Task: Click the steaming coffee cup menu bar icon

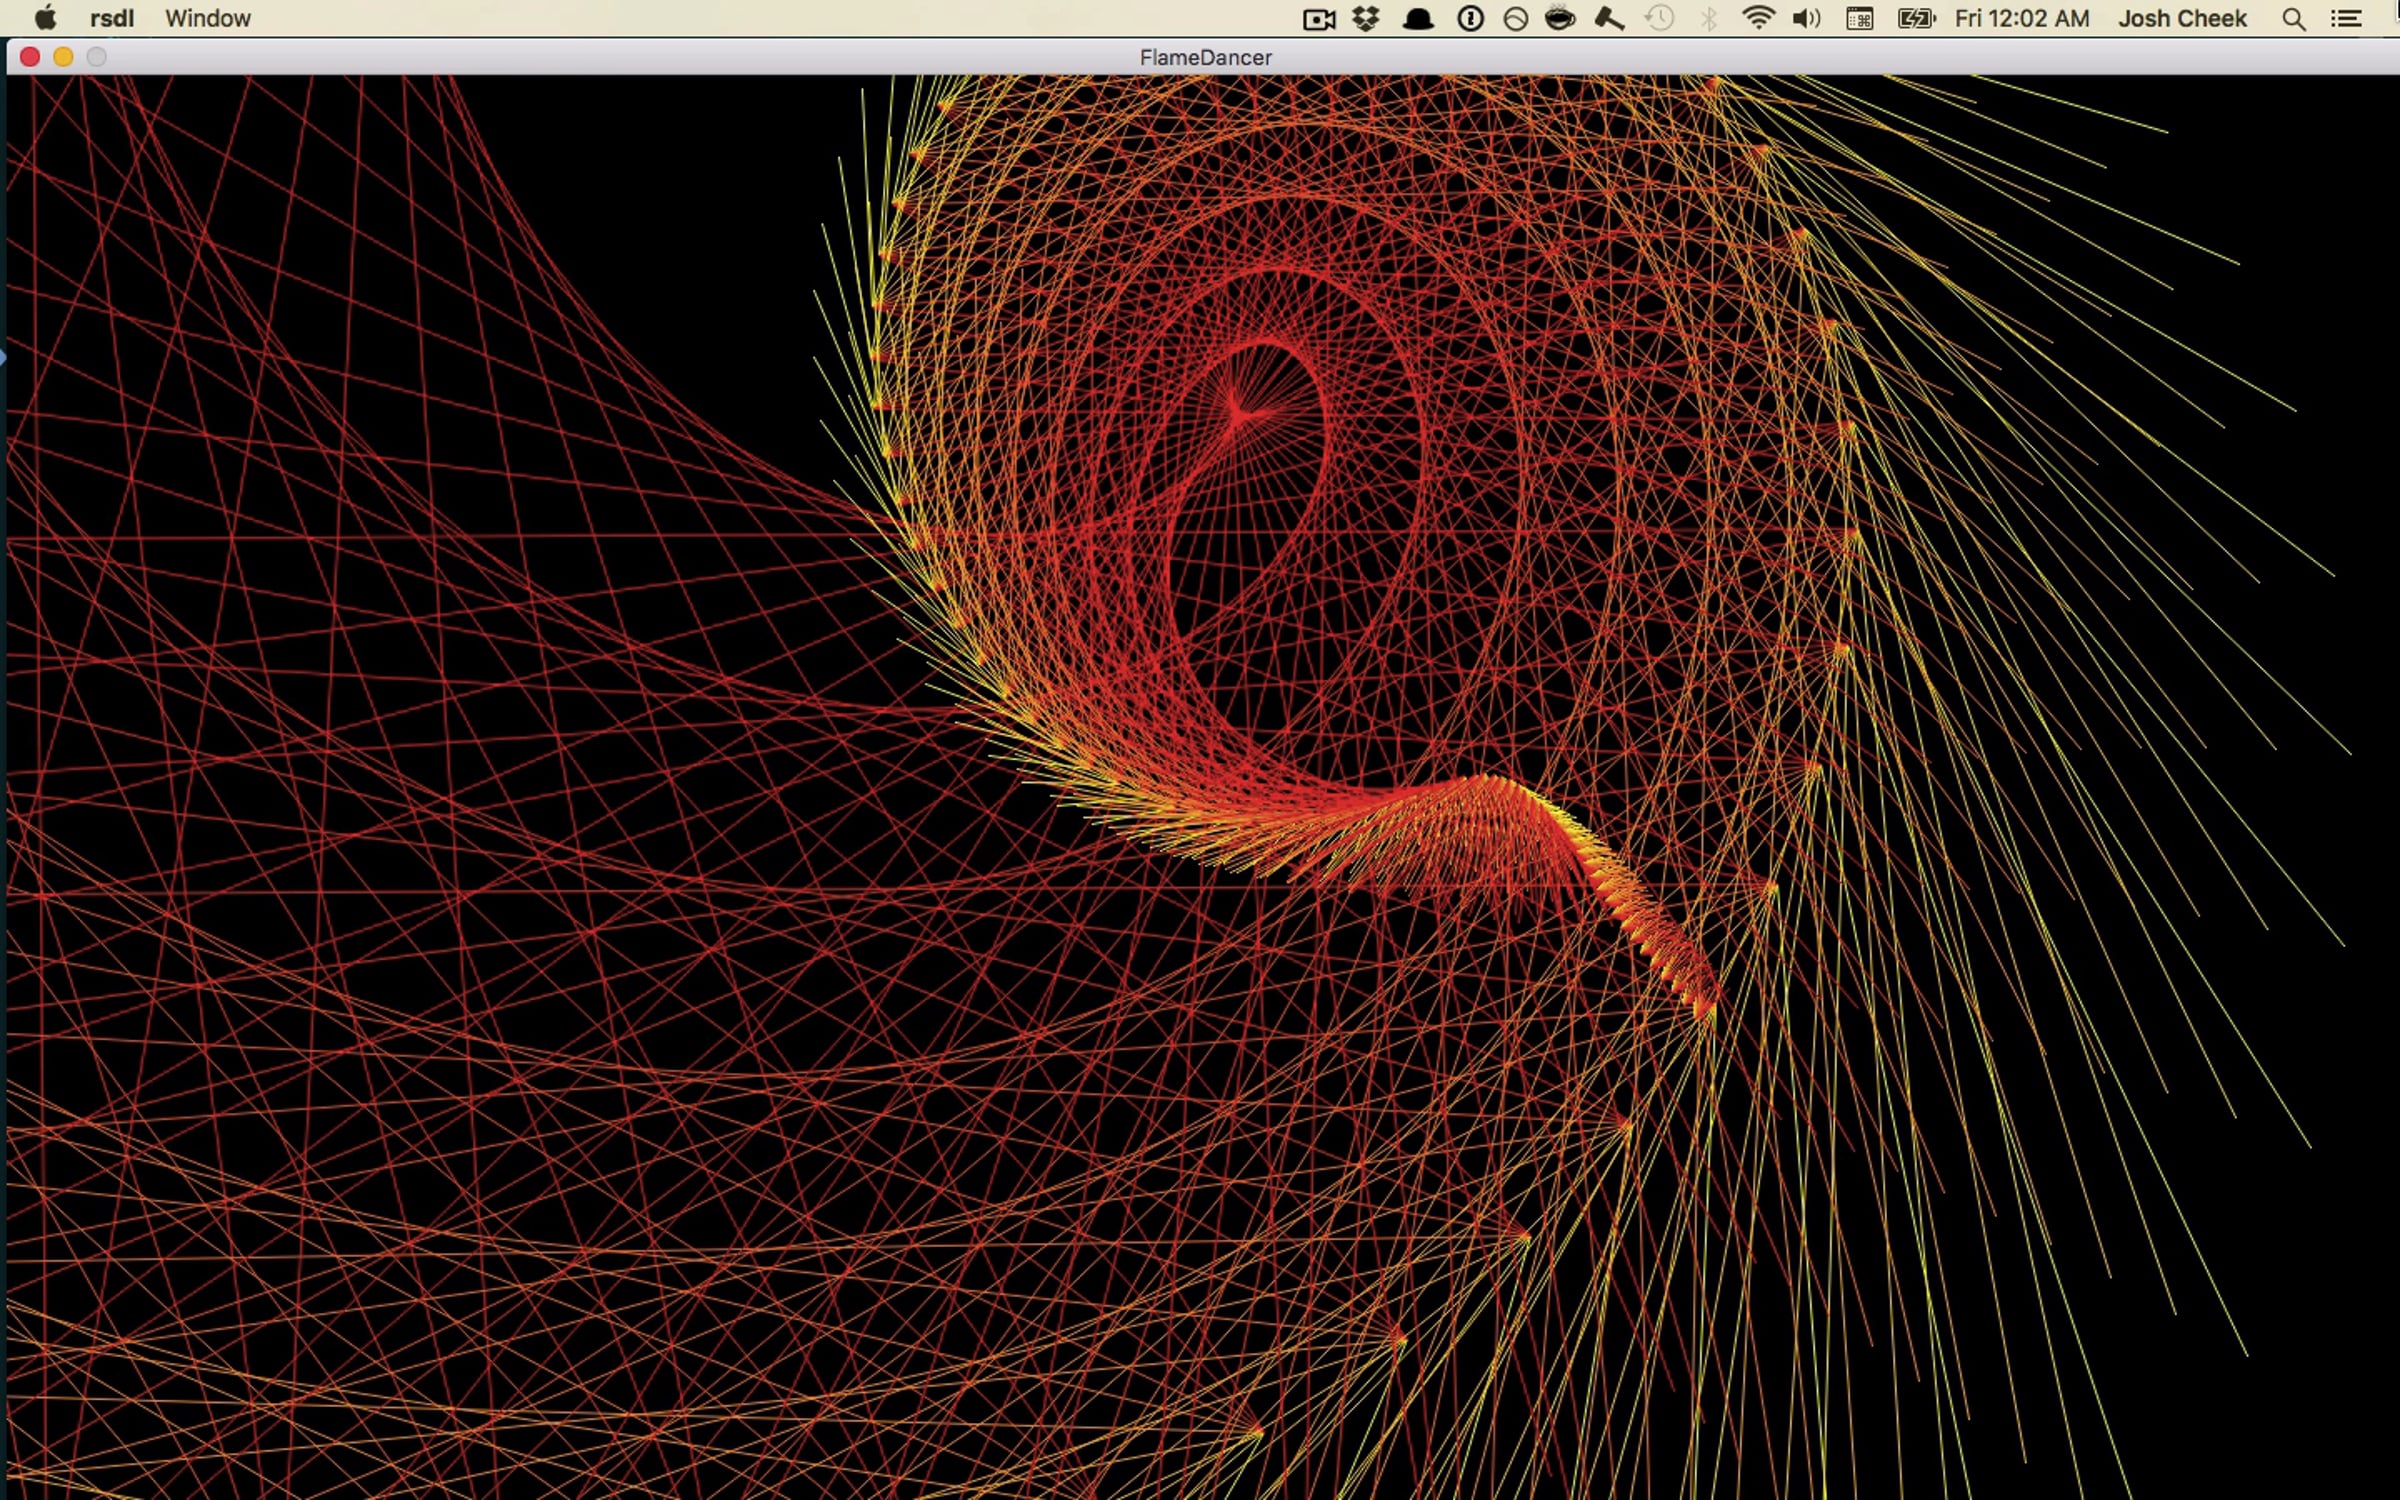Action: 1560,18
